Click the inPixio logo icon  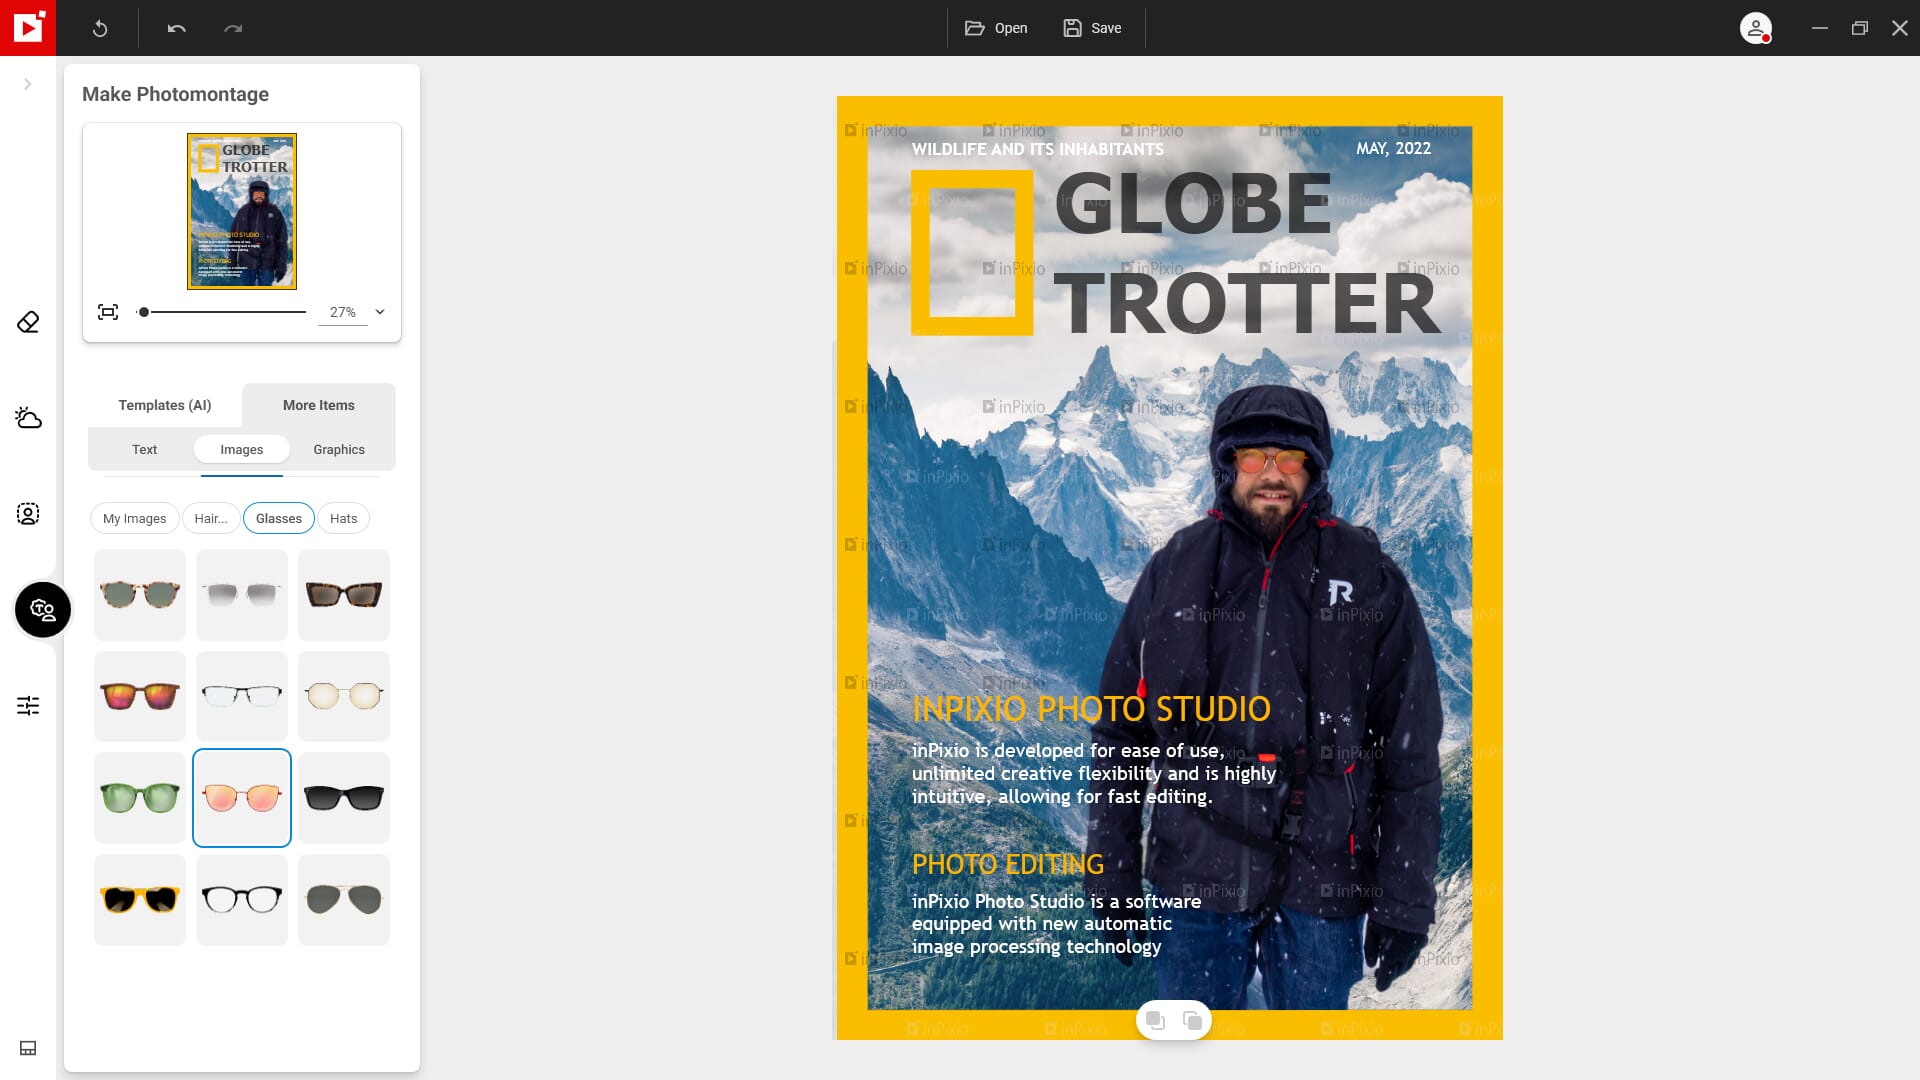(x=28, y=28)
